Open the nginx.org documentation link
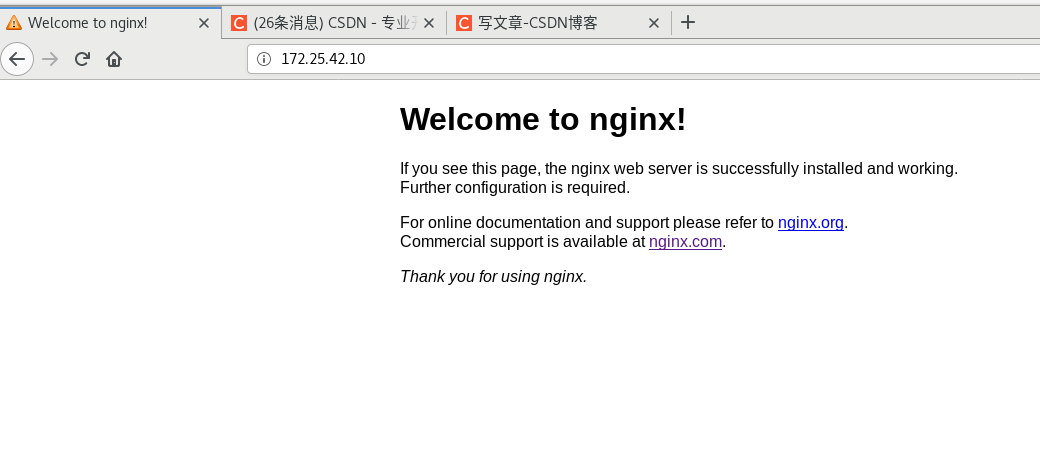Screen dimensions: 1040x457 point(811,222)
